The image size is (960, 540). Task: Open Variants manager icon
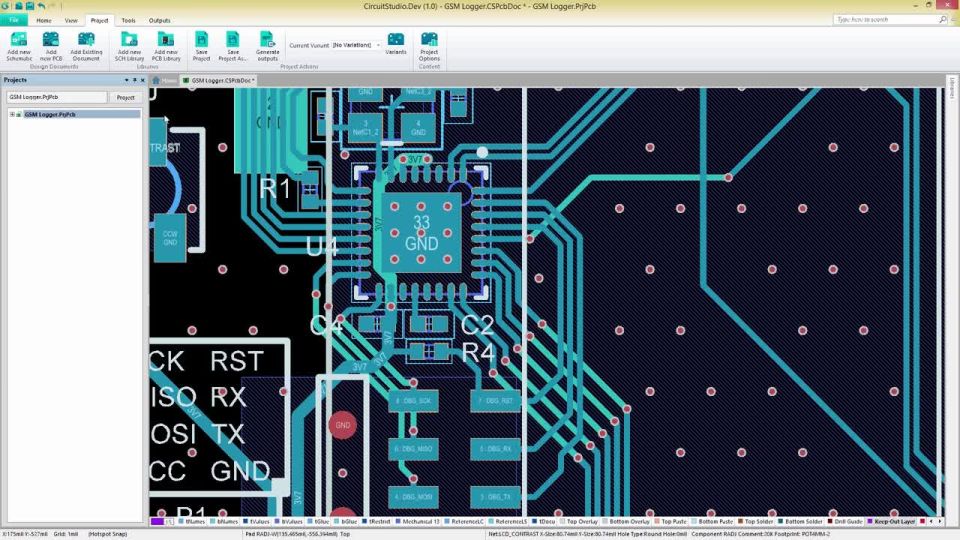[x=396, y=40]
